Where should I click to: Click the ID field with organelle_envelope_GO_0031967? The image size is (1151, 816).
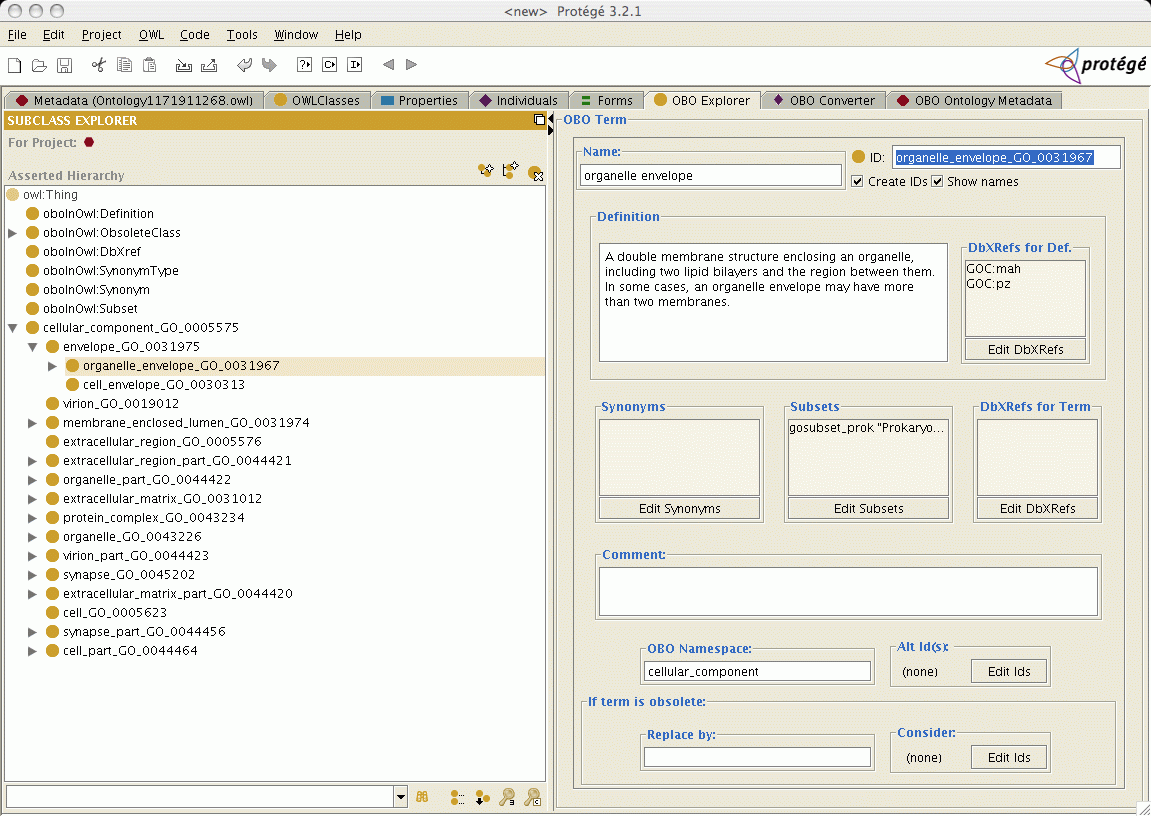pyautogui.click(x=1006, y=157)
